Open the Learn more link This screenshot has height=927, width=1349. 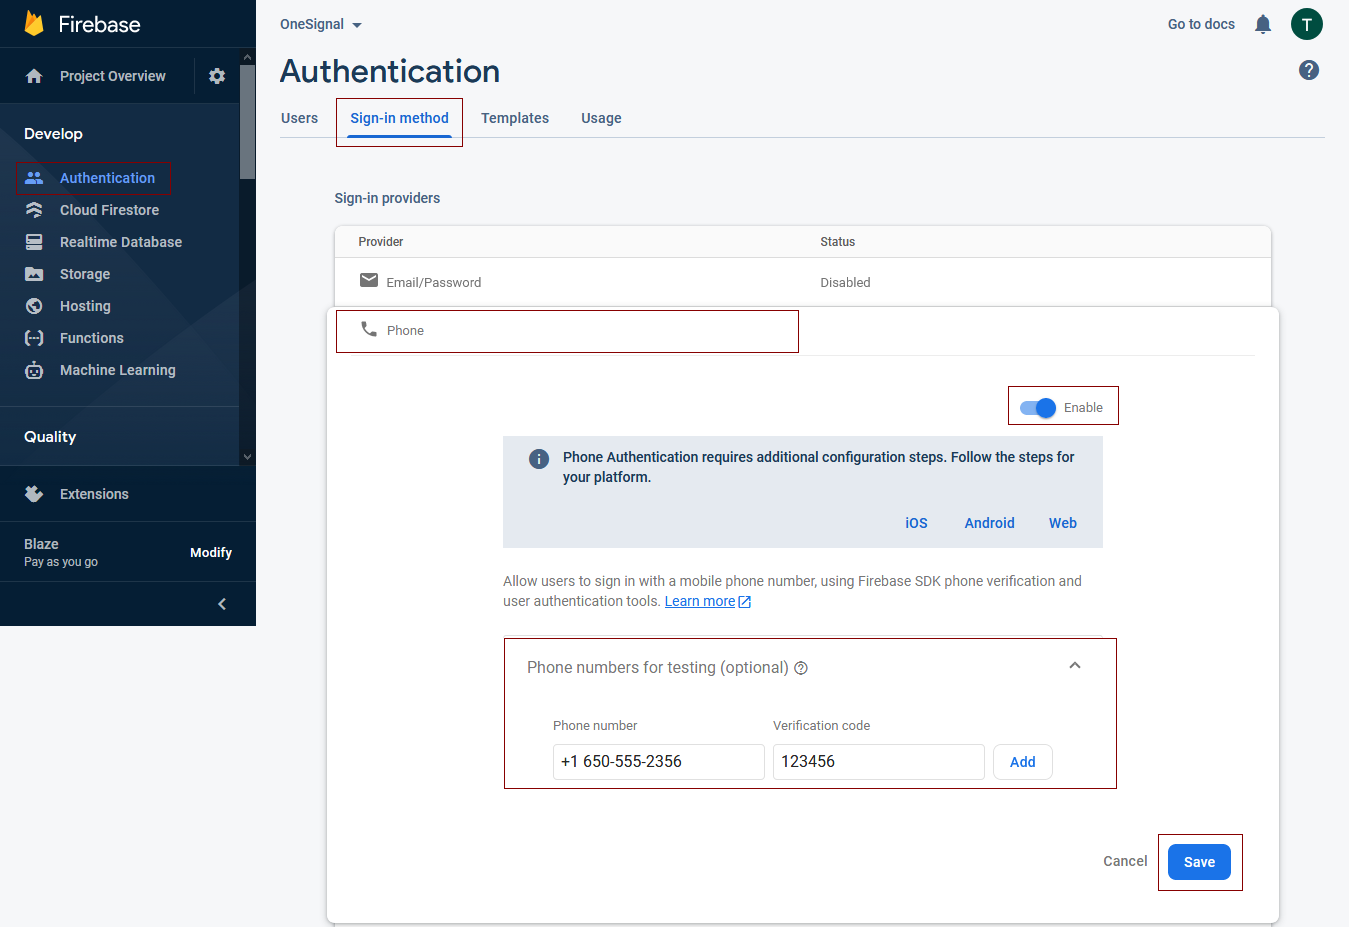(700, 601)
